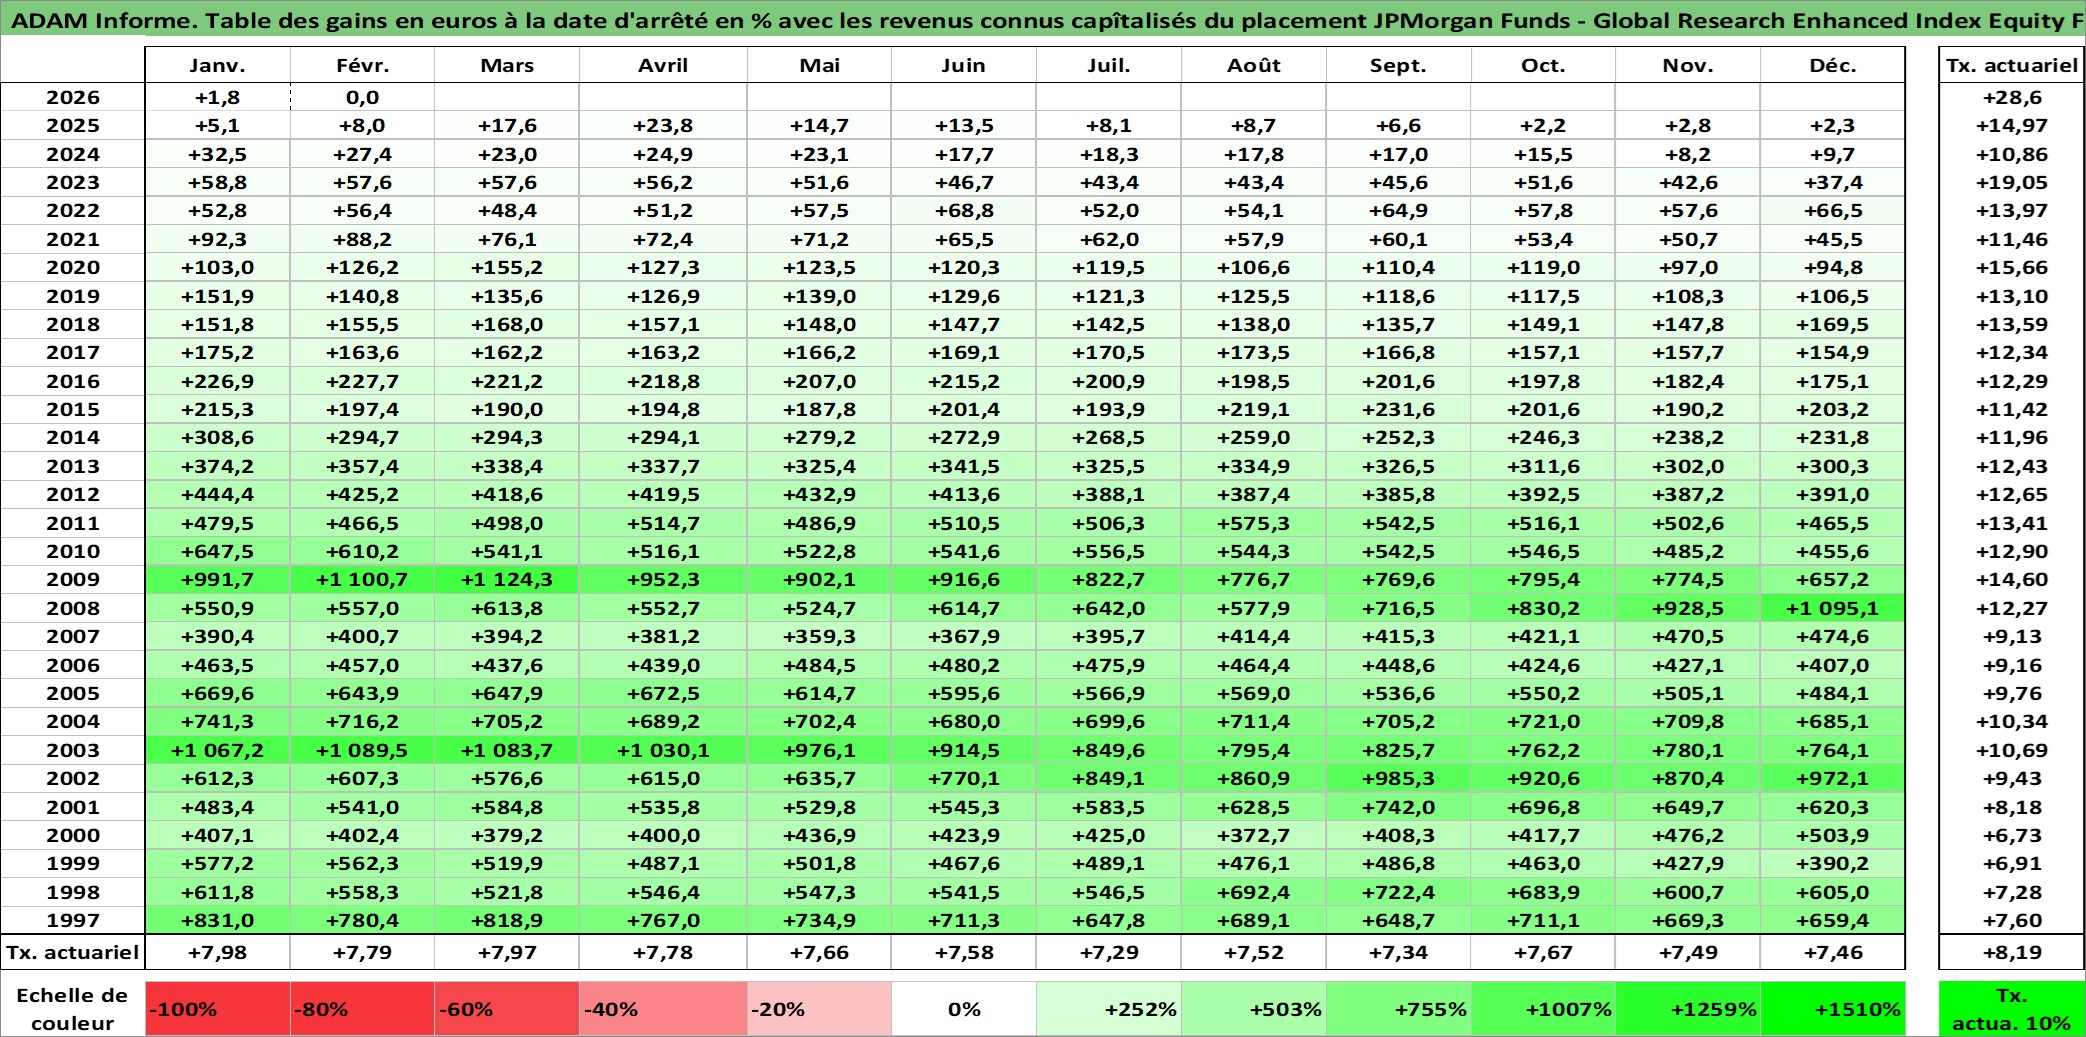Click the December actuarial rate '+7,46'

(x=1833, y=952)
